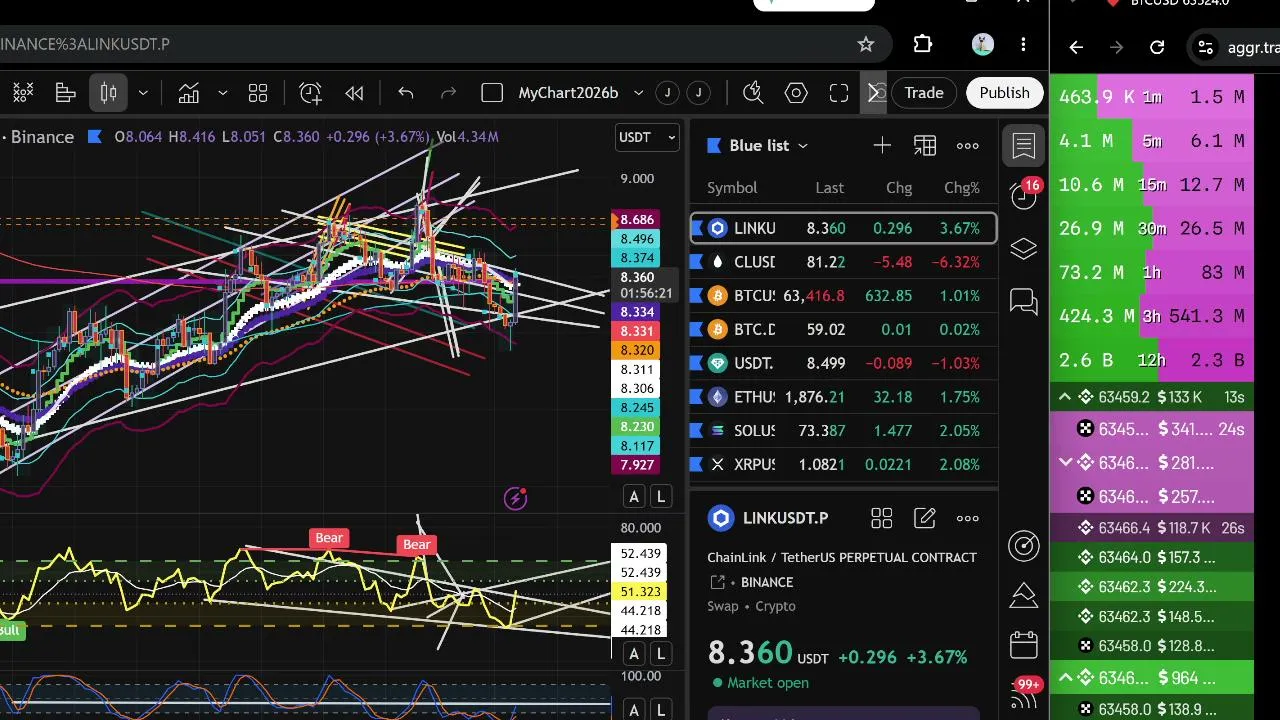Expand the Blue list dropdown
This screenshot has width=1280, height=720.
point(802,146)
